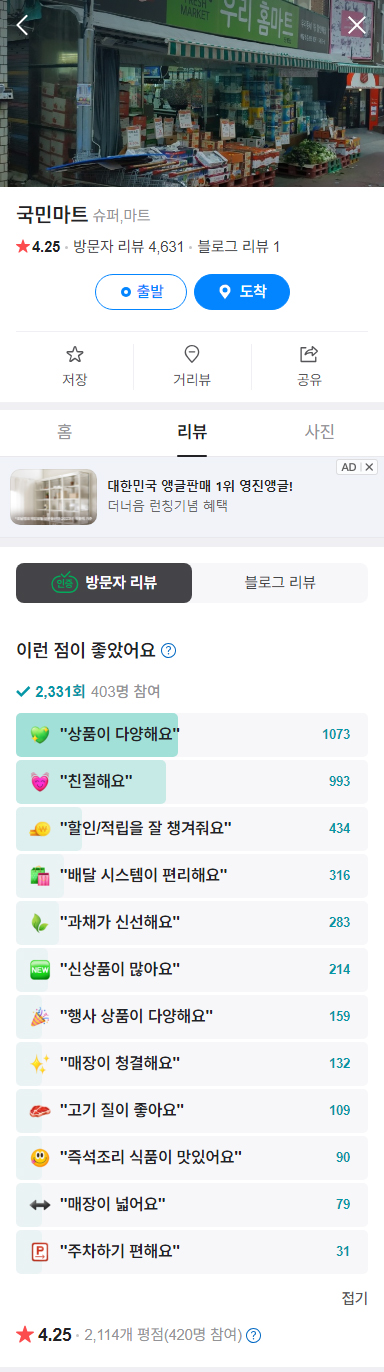Screen dimensions: 384x1372
Task: Save this place with the star icon
Action: [75, 354]
